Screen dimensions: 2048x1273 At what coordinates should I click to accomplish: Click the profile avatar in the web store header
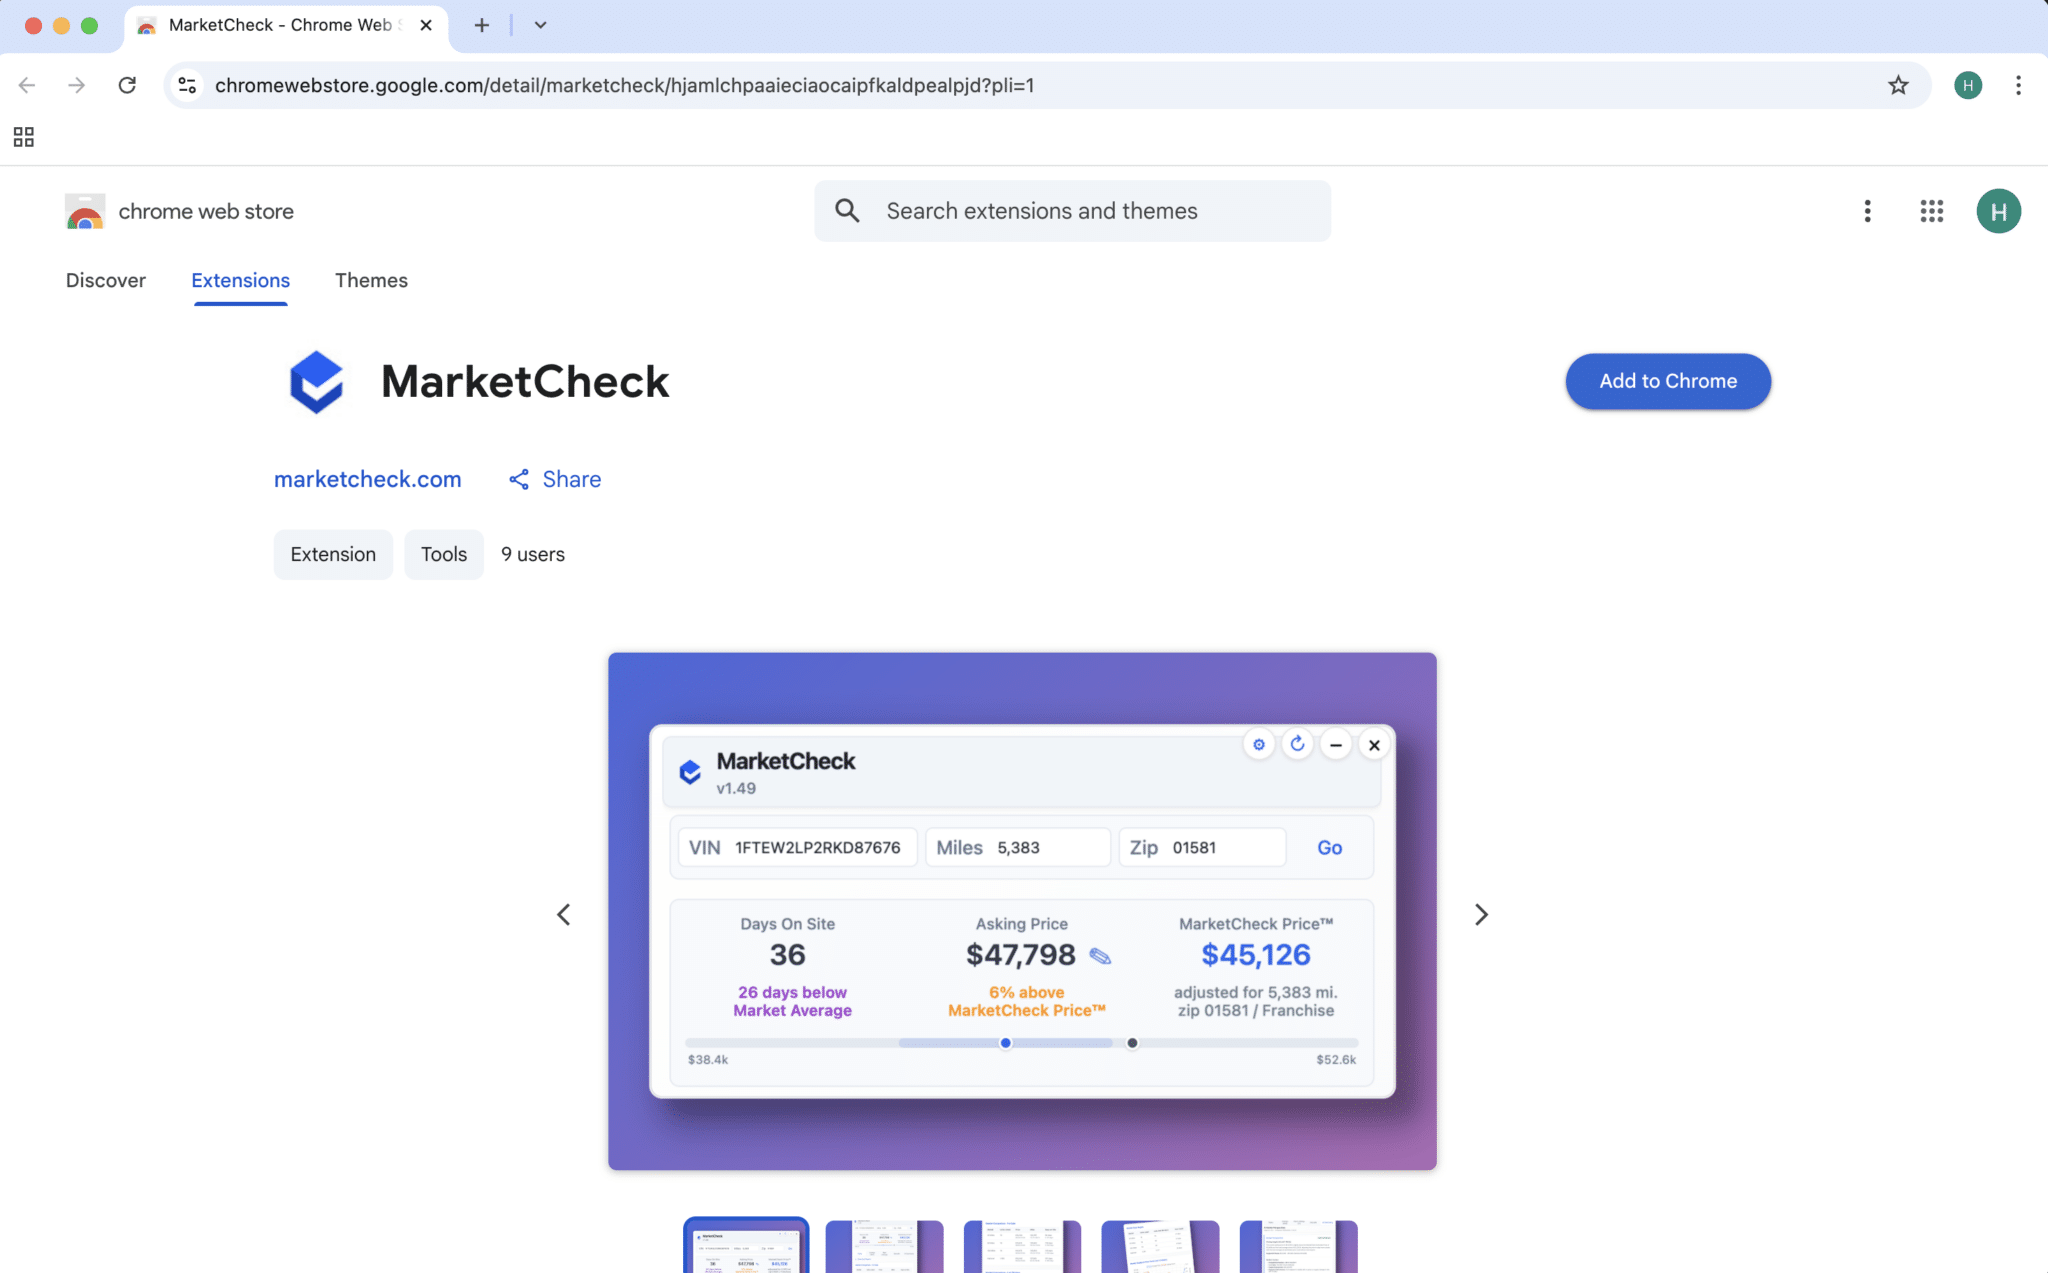(1997, 211)
